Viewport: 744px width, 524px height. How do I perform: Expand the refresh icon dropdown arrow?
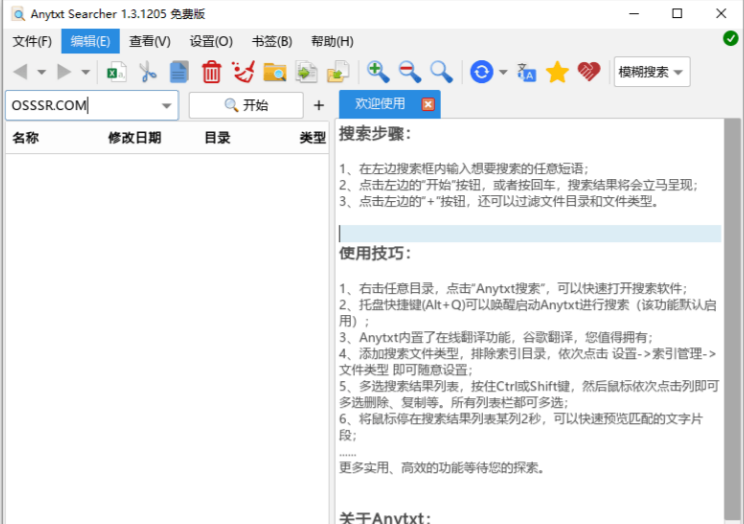pyautogui.click(x=503, y=71)
